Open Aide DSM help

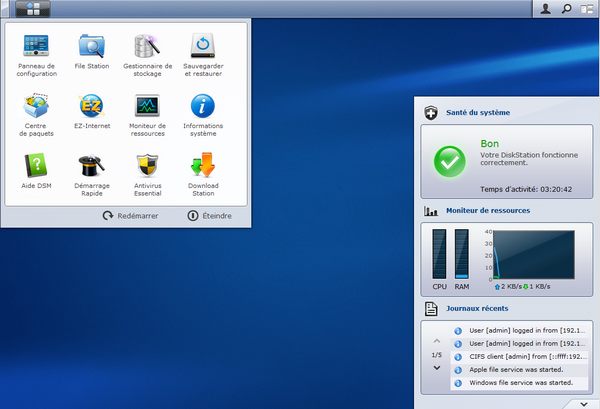coord(36,171)
